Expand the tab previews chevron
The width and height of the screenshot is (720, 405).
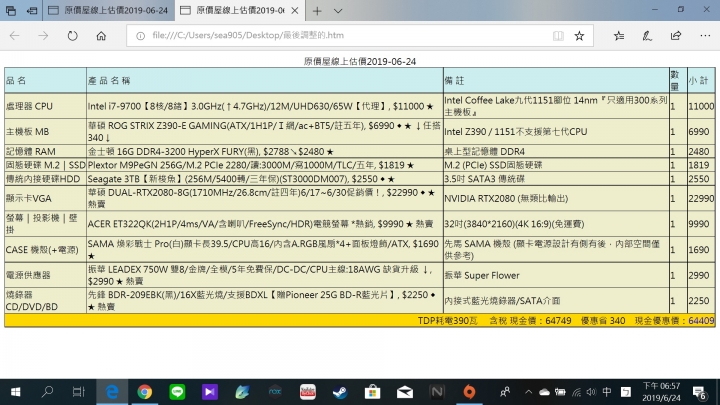(x=338, y=11)
